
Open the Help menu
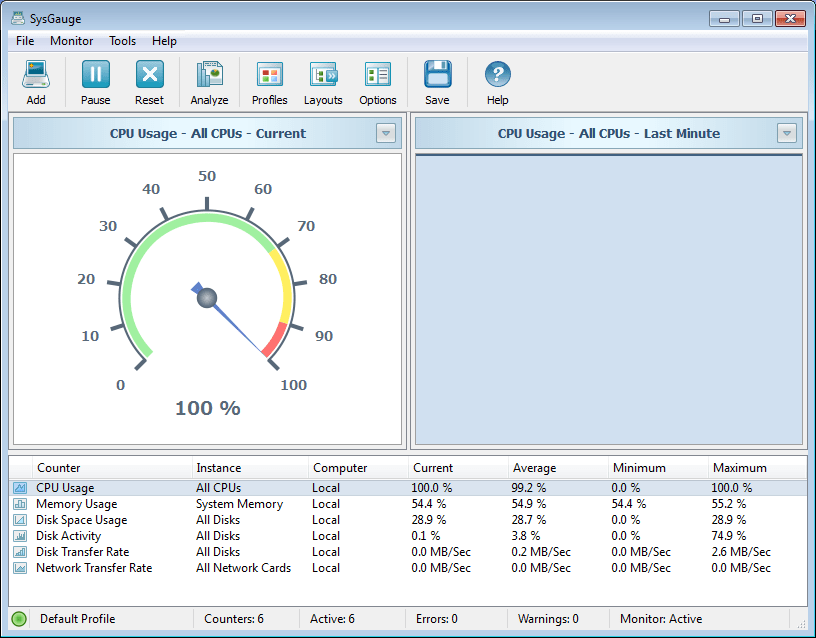[164, 41]
